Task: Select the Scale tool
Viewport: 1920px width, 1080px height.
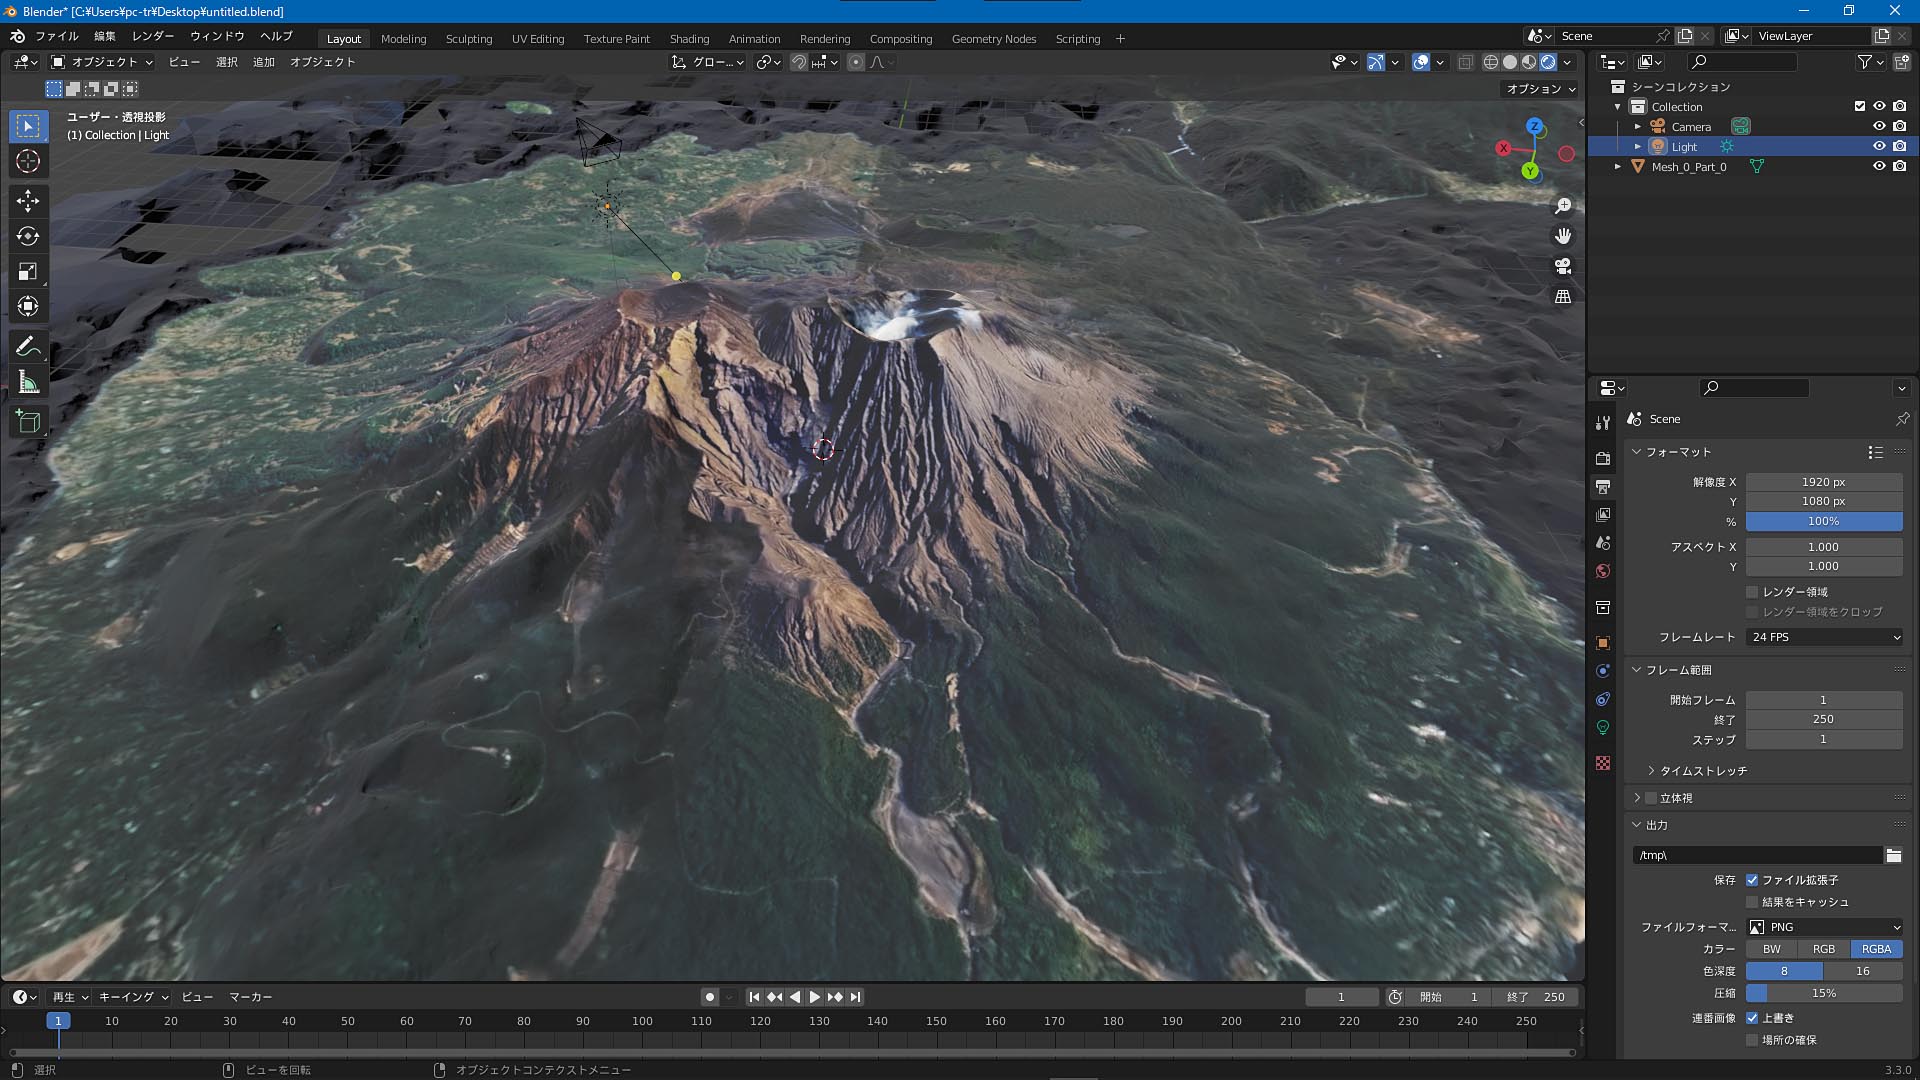Action: pos(28,272)
